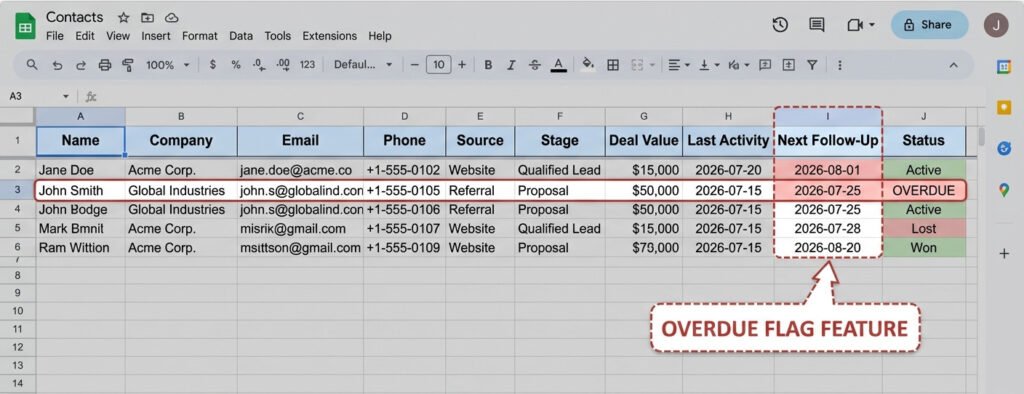
Task: Open the font family dropdown
Action: (363, 65)
